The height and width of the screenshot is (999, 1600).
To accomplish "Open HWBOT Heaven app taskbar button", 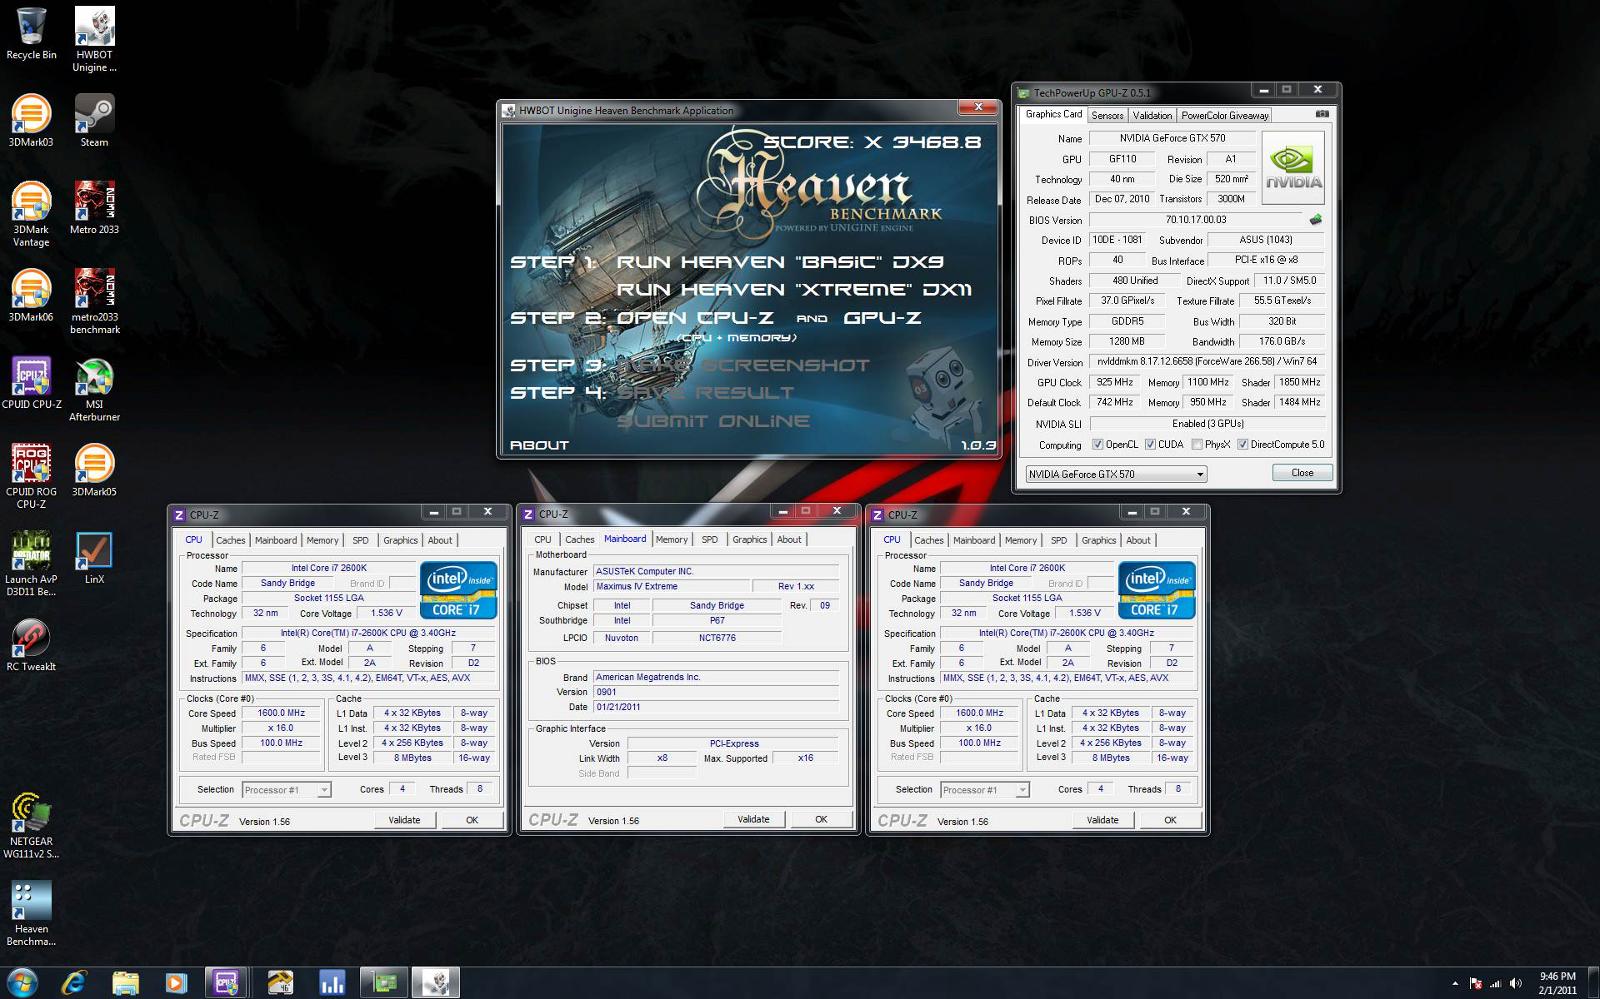I will (x=435, y=983).
